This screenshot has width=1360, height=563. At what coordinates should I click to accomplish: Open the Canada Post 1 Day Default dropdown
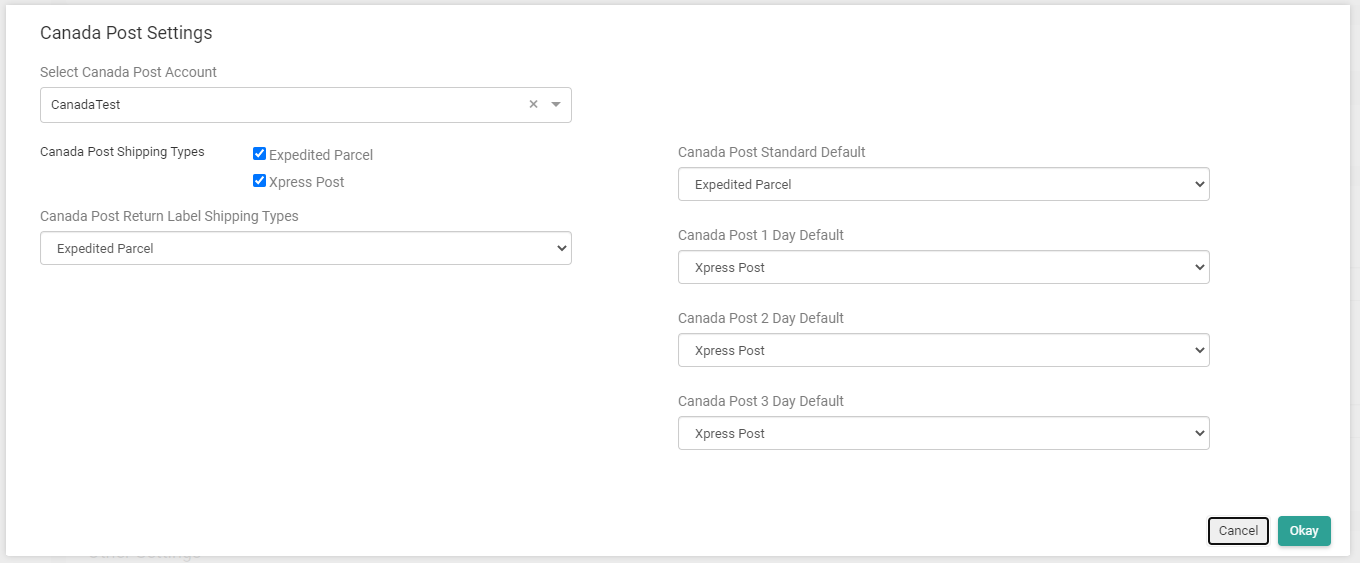(944, 267)
